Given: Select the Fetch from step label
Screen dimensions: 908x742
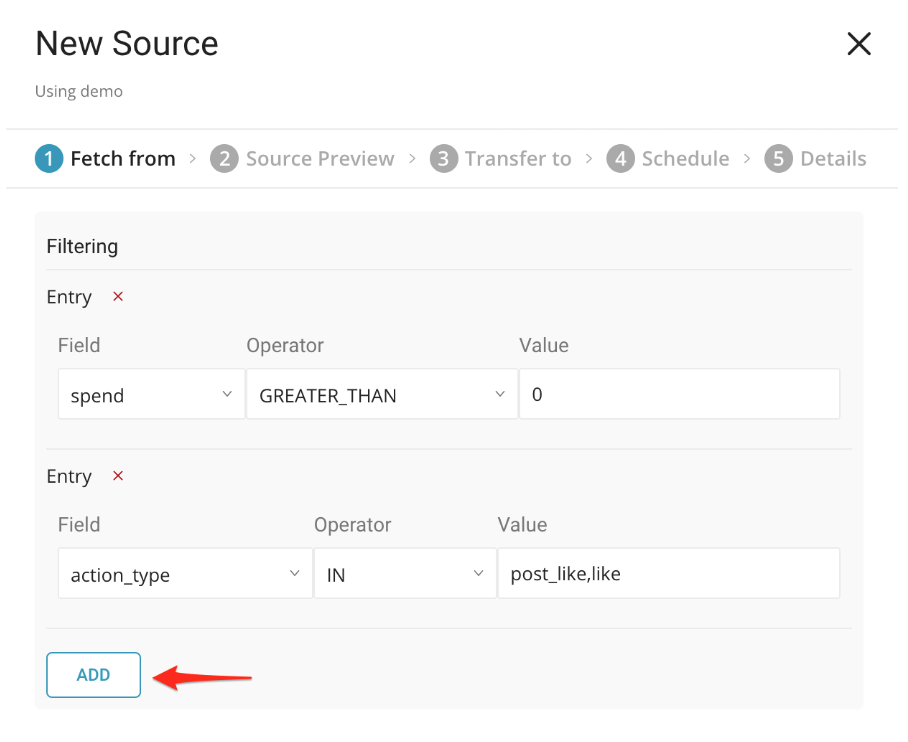Looking at the screenshot, I should [x=122, y=159].
